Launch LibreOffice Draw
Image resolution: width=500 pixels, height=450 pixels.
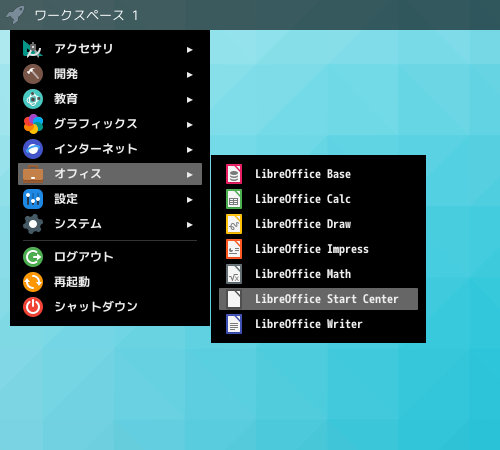pos(318,224)
